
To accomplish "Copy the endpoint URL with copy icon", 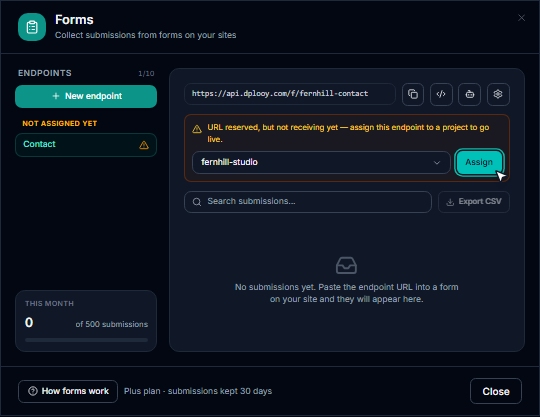I will point(413,94).
